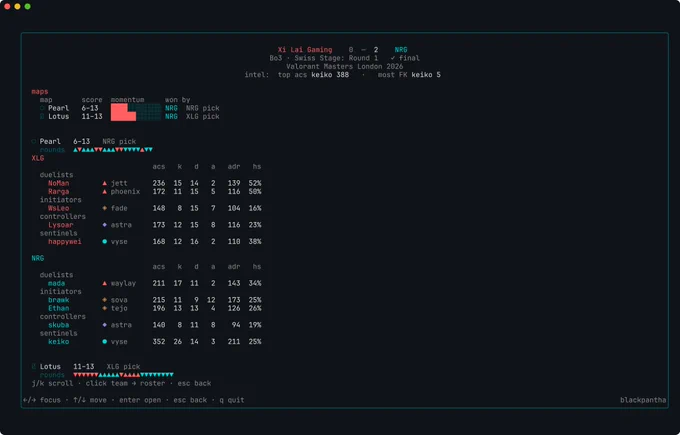Select player Lysoar
680x435 pixels.
point(61,225)
